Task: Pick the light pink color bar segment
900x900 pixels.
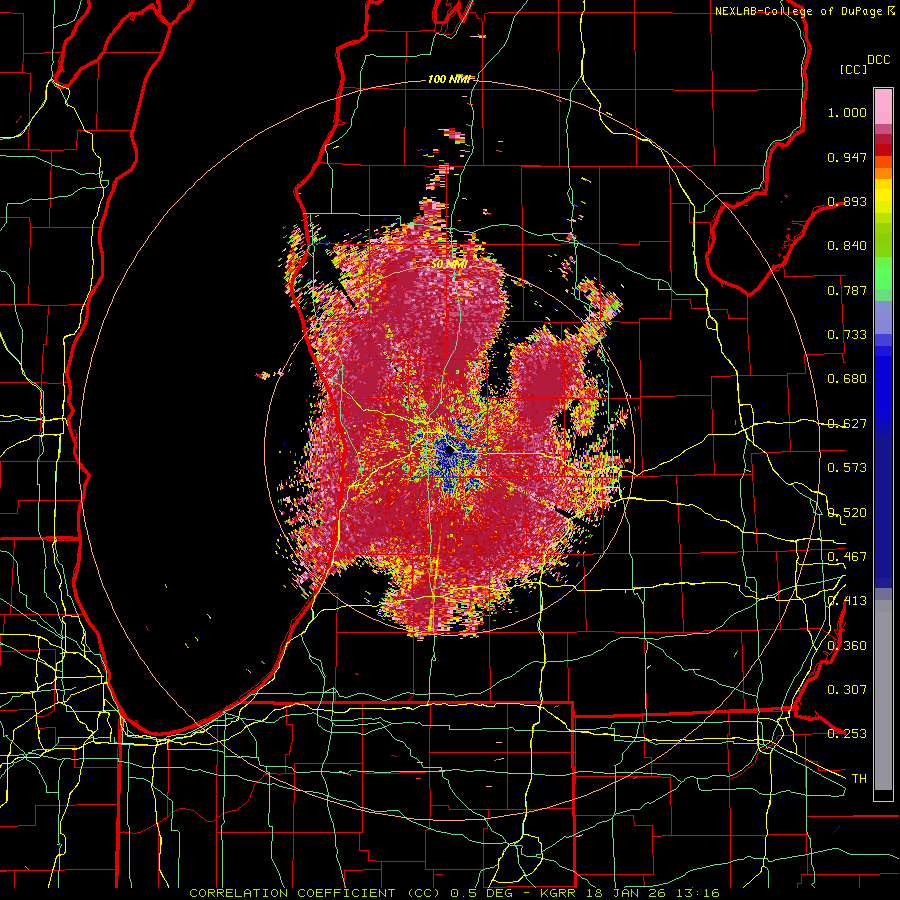Action: 883,107
